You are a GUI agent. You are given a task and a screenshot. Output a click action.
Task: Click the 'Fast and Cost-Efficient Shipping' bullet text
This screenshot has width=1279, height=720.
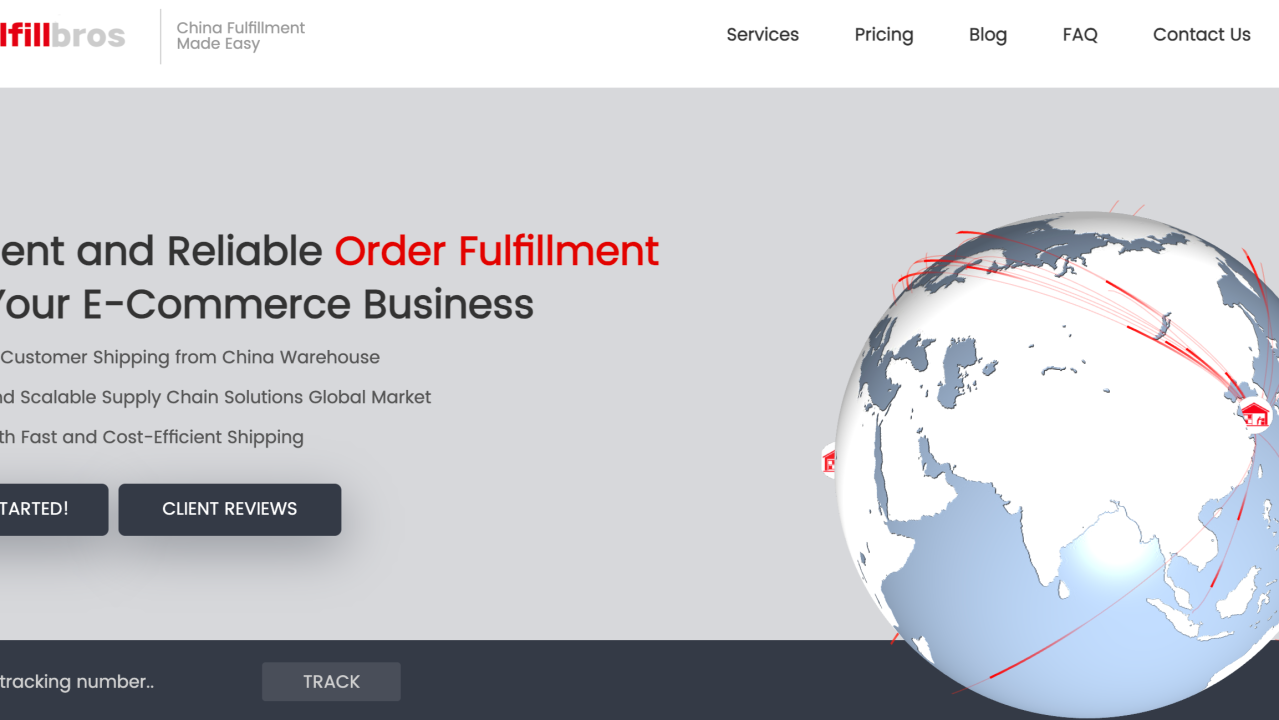[x=151, y=437]
